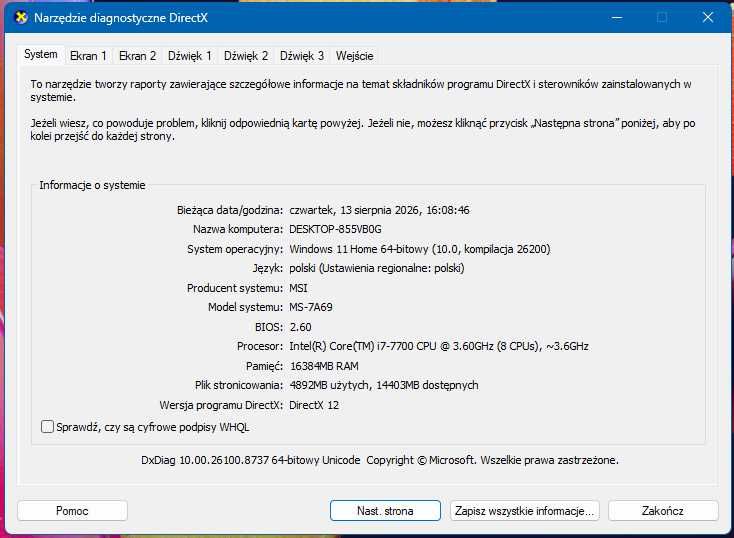Click the Procesor label
Viewport: 734px width, 538px height.
(260, 346)
